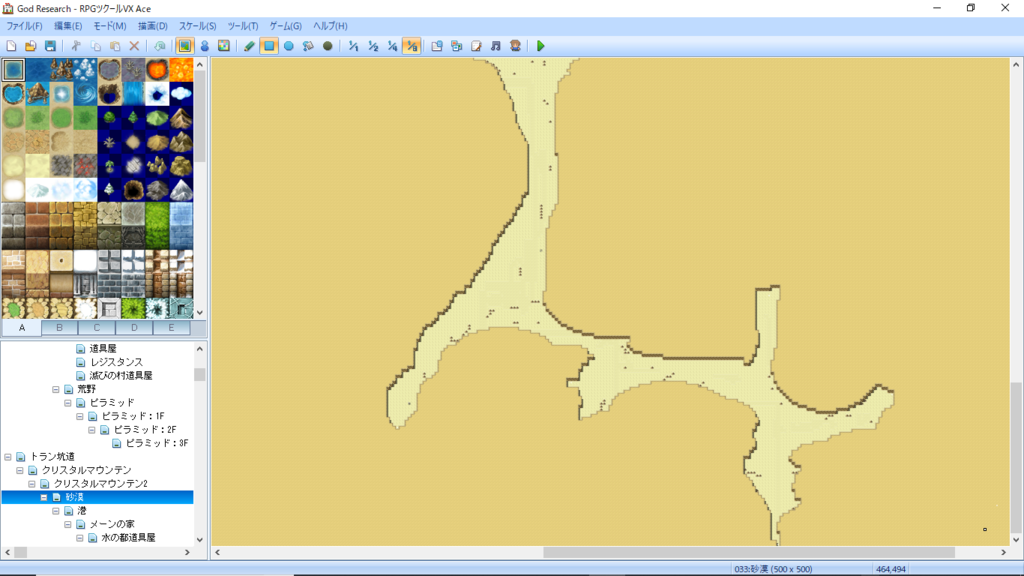
Task: Collapse the 砂漠 tree node
Action: point(44,498)
